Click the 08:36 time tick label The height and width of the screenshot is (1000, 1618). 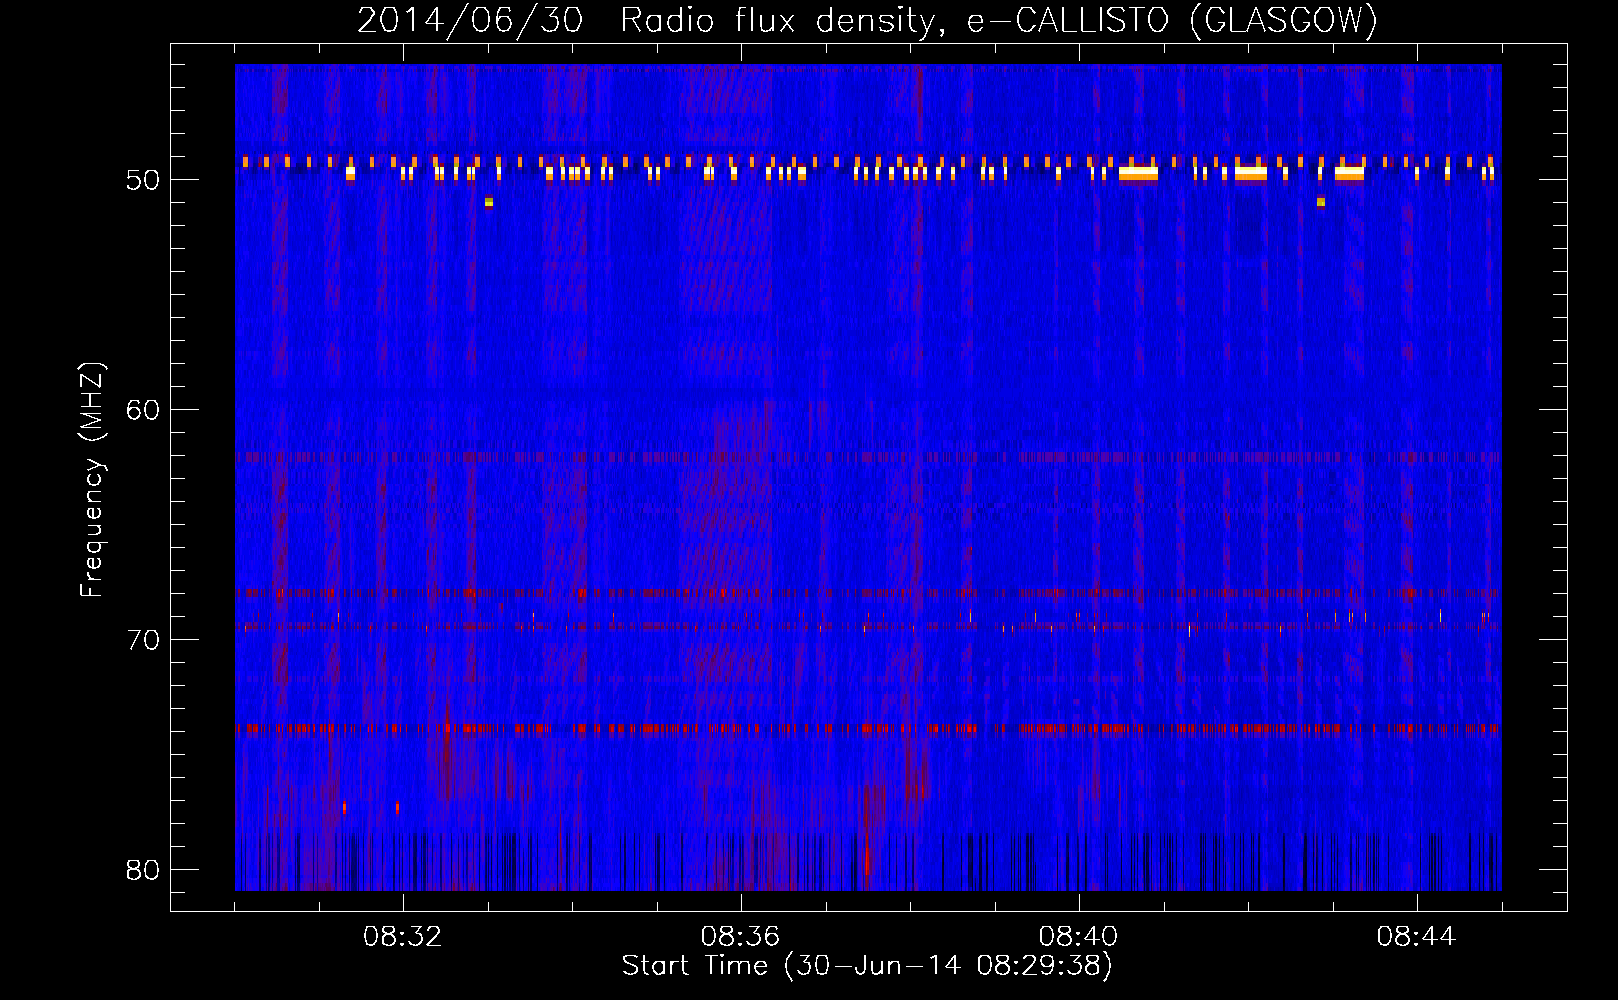[x=740, y=937]
